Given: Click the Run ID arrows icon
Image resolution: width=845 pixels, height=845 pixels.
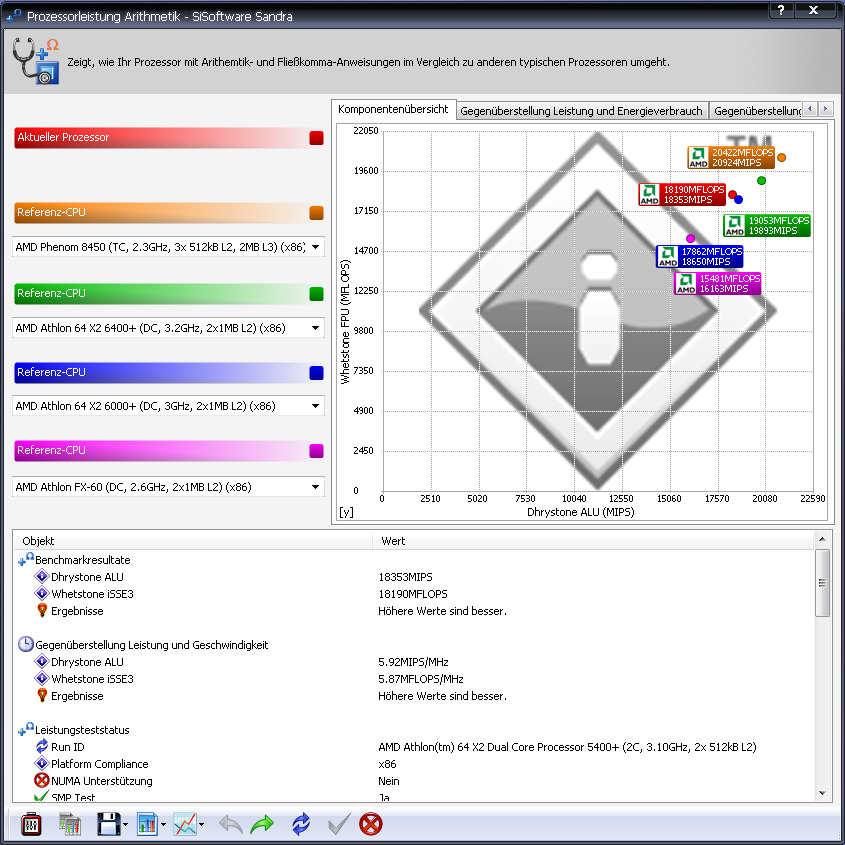Looking at the screenshot, I should coord(41,746).
